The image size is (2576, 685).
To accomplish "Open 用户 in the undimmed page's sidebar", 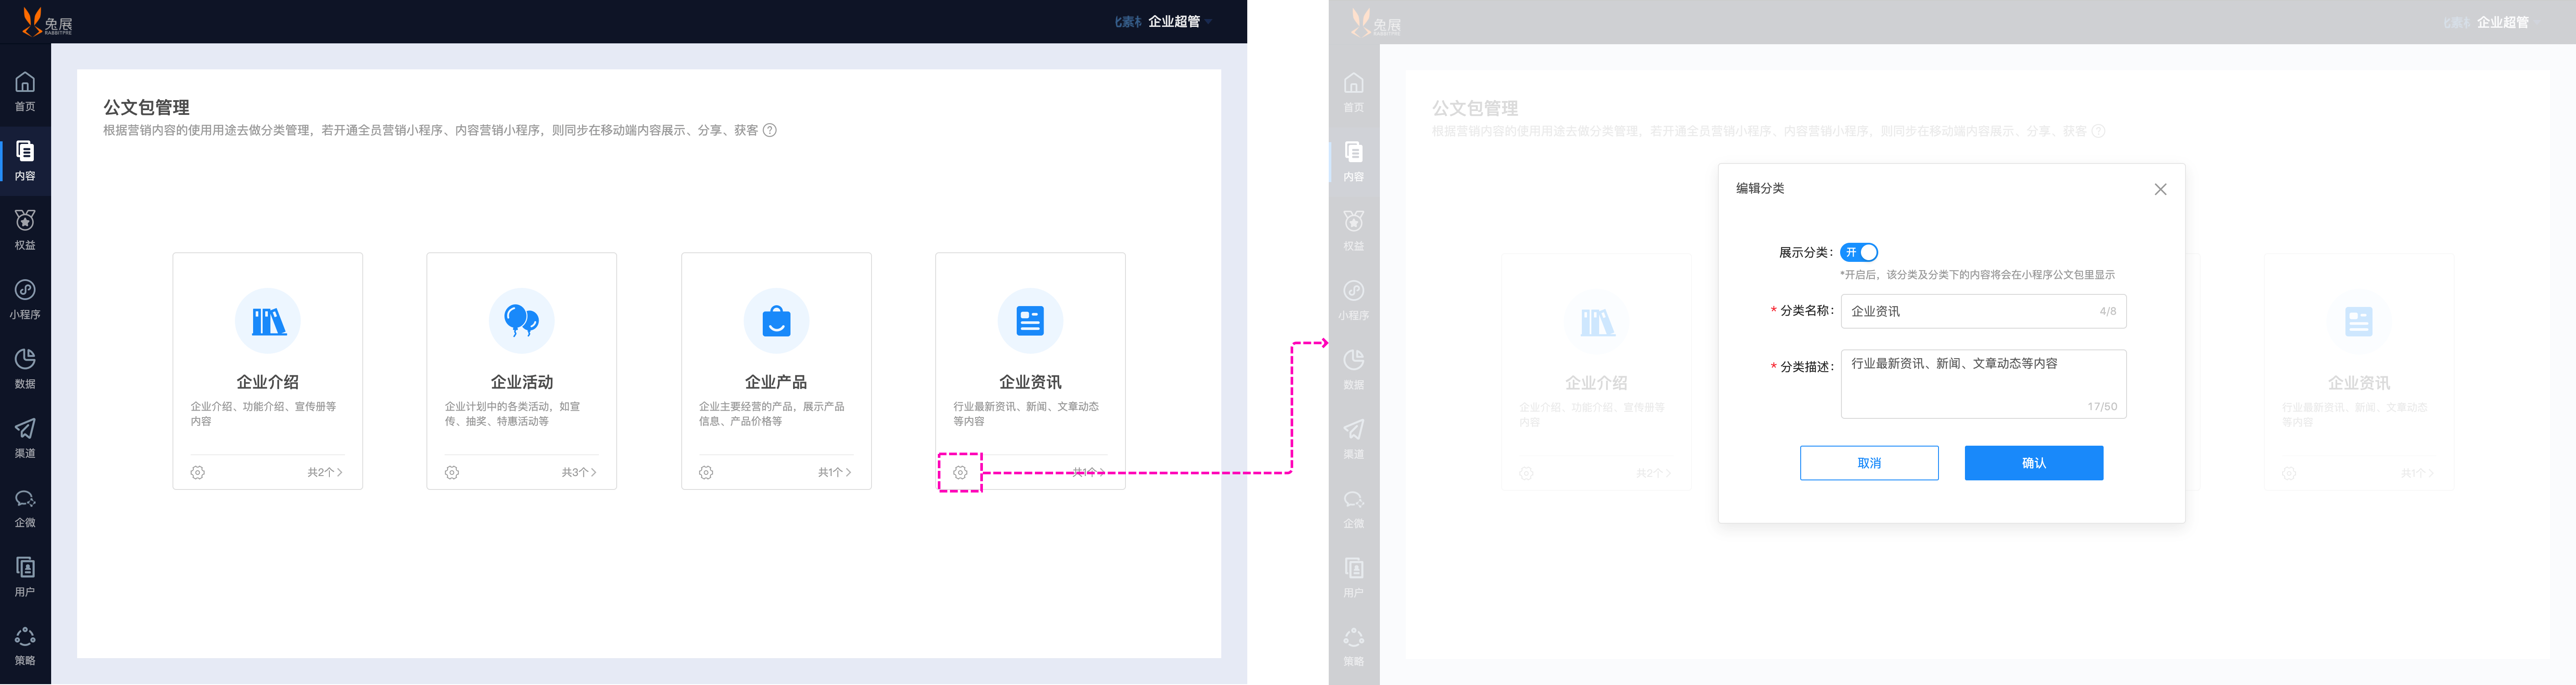I will pos(25,576).
